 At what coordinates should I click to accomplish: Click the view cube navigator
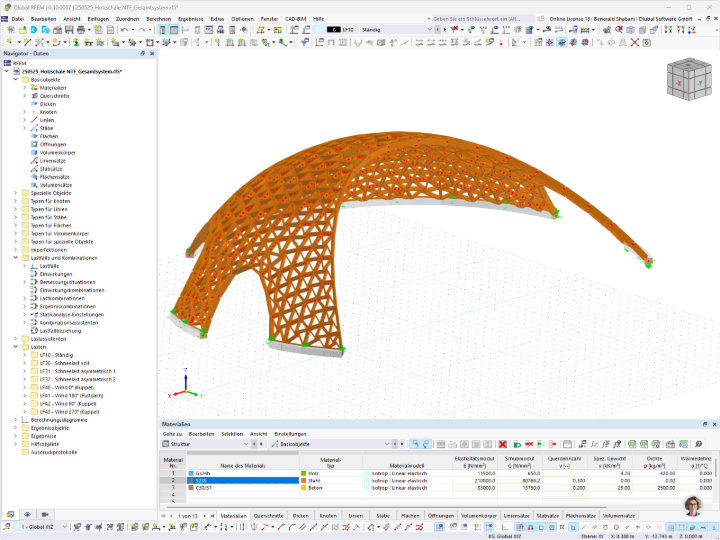click(689, 79)
